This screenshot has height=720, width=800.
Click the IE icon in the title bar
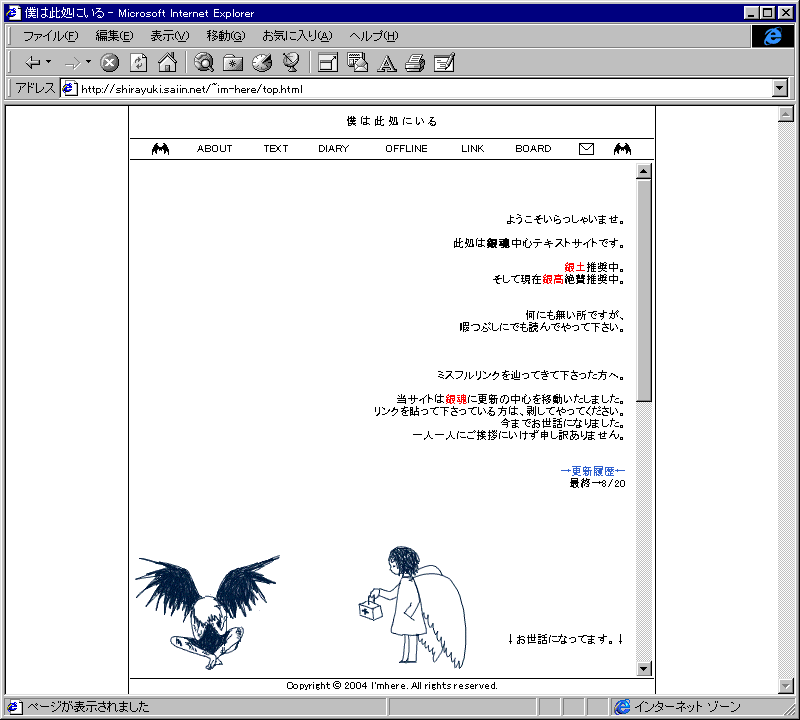[x=13, y=13]
